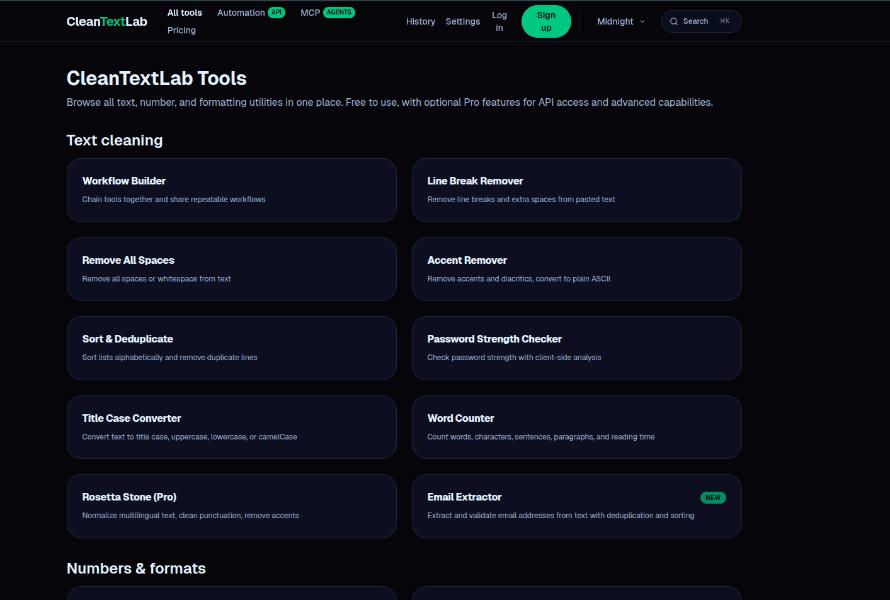
Task: Open the Midnight theme dropdown
Action: tap(616, 20)
